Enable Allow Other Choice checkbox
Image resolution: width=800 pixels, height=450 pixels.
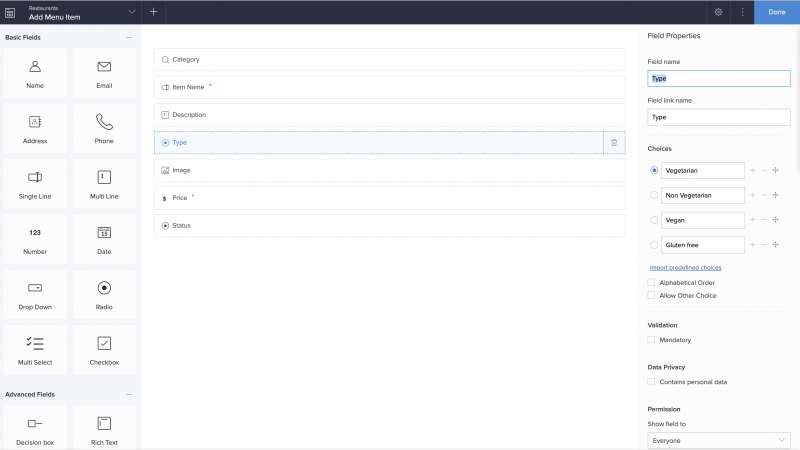tap(651, 295)
